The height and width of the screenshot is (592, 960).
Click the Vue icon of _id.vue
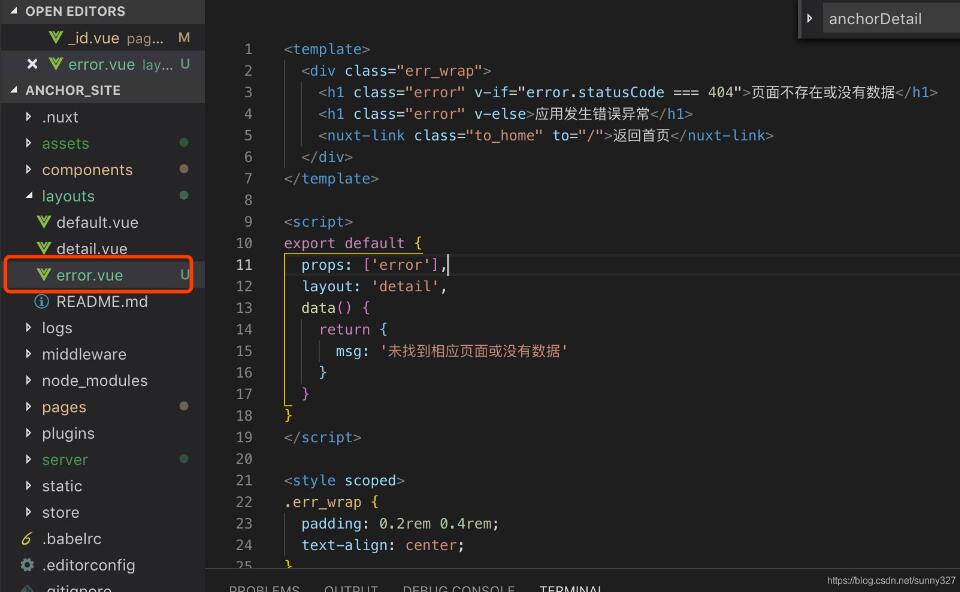tap(56, 37)
